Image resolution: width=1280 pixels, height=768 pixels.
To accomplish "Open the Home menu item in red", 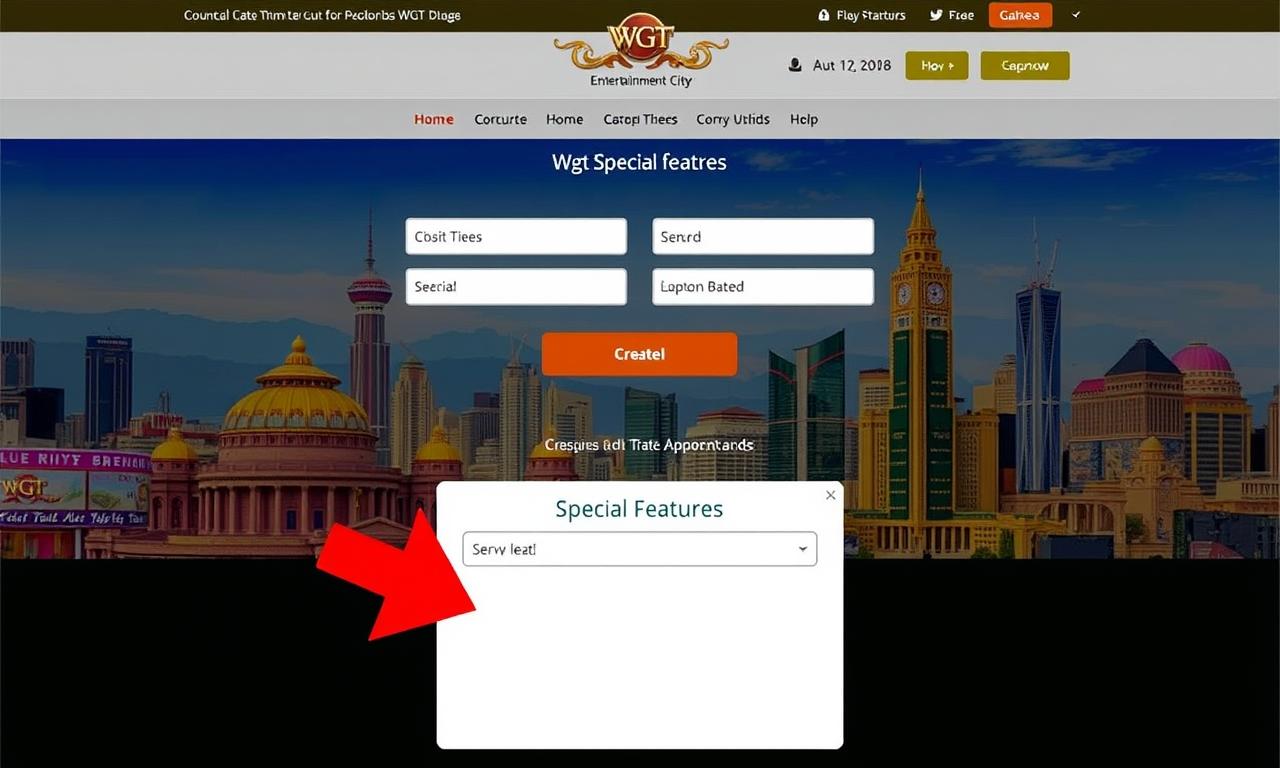I will (x=434, y=119).
